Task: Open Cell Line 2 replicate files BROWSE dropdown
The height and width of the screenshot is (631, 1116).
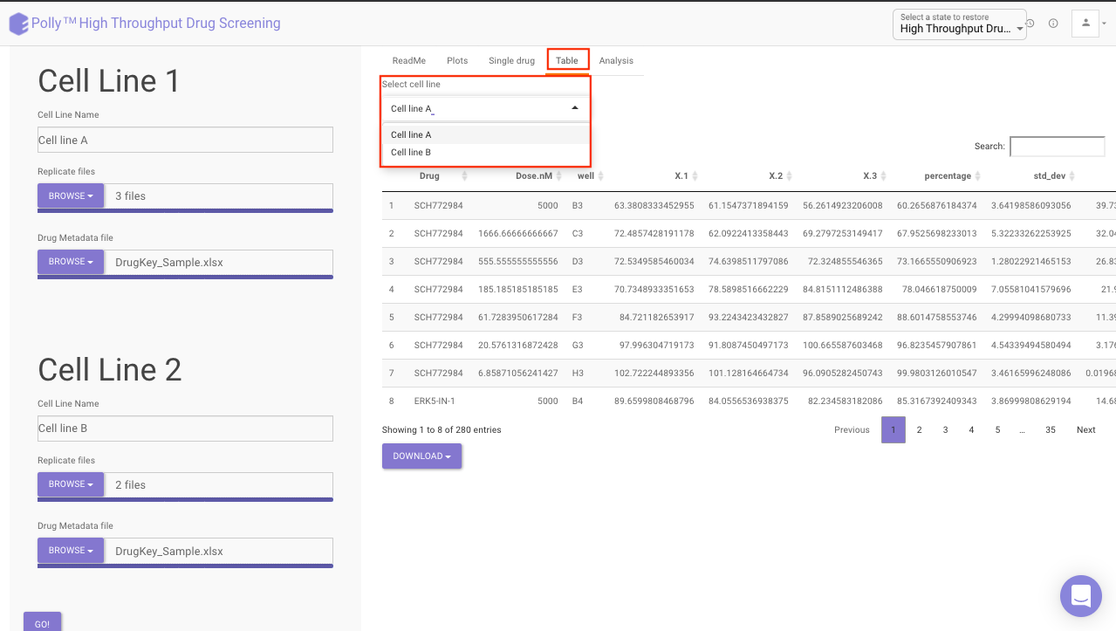Action: (x=70, y=484)
